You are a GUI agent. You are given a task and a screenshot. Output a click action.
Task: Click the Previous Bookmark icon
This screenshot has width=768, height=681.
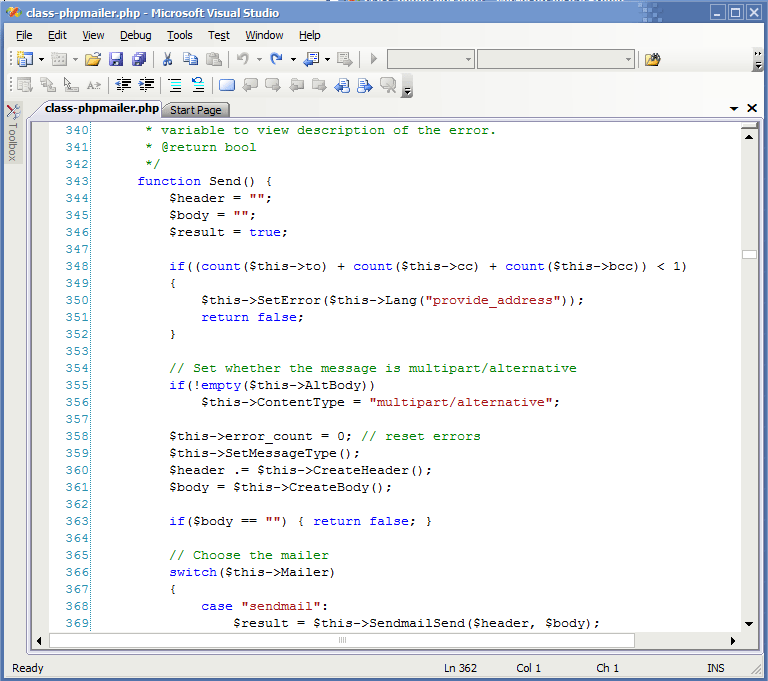pos(250,85)
